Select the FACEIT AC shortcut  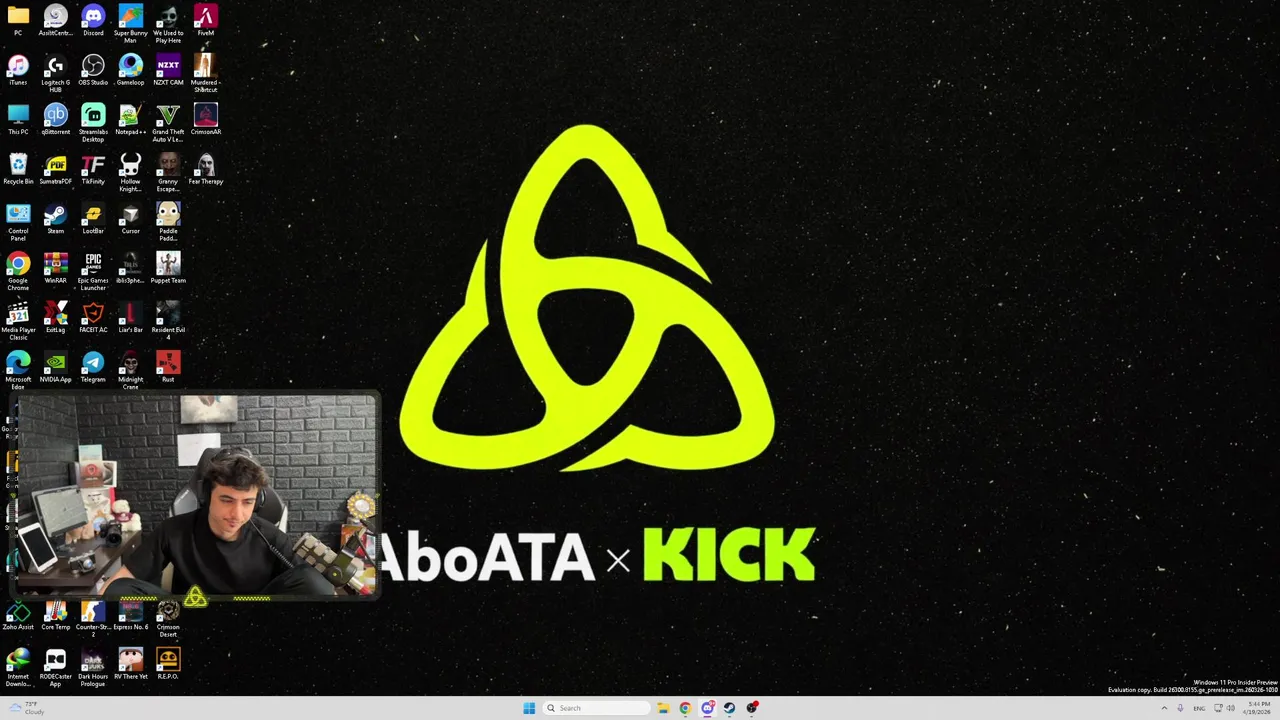pos(93,318)
